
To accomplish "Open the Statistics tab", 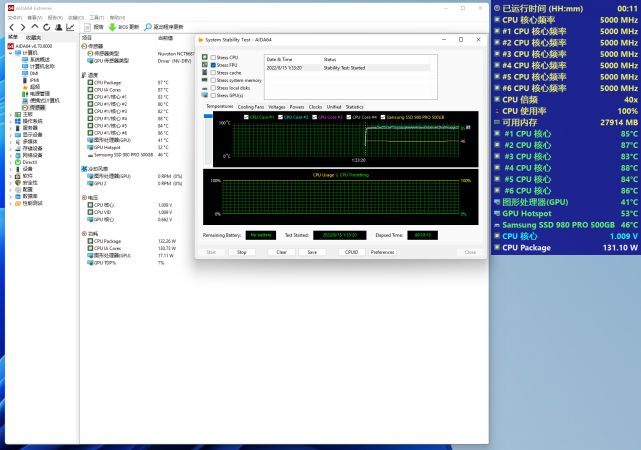I will tap(354, 106).
